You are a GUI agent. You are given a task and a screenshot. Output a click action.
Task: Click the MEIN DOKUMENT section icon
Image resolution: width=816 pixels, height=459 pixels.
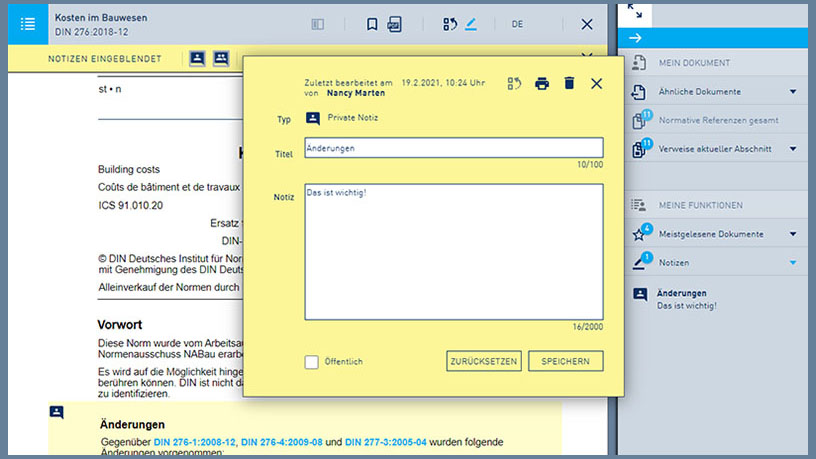pyautogui.click(x=639, y=62)
